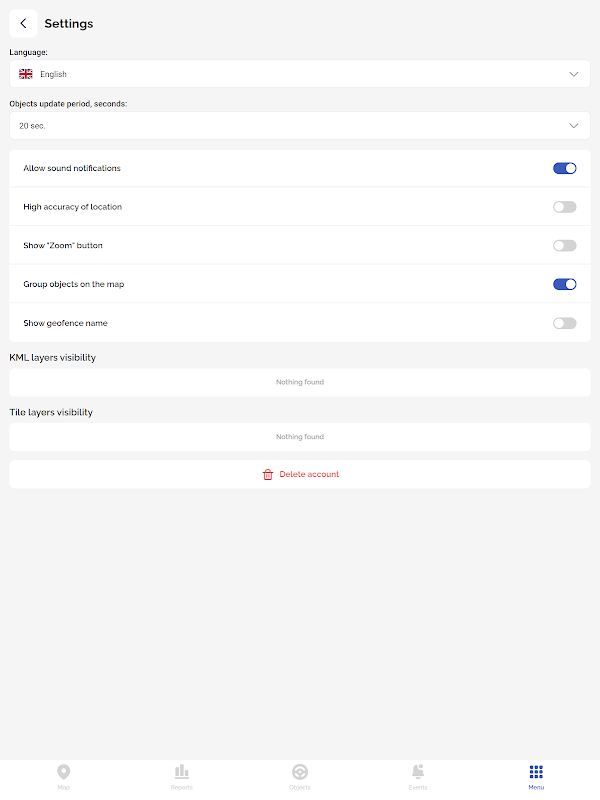Image resolution: width=600 pixels, height=800 pixels.
Task: Turn on Show "Zoom" button switch
Action: coord(564,245)
